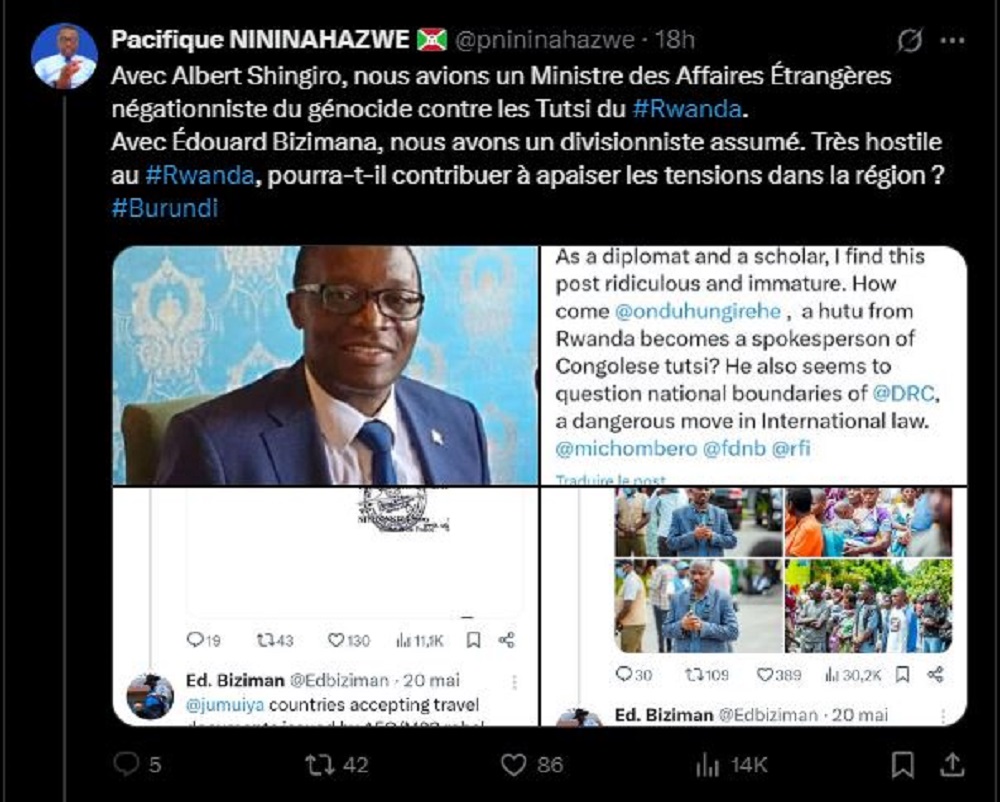Image resolution: width=1000 pixels, height=802 pixels.
Task: Open the first #Rwanda hashtag after Tutsi du
Action: click(x=687, y=109)
